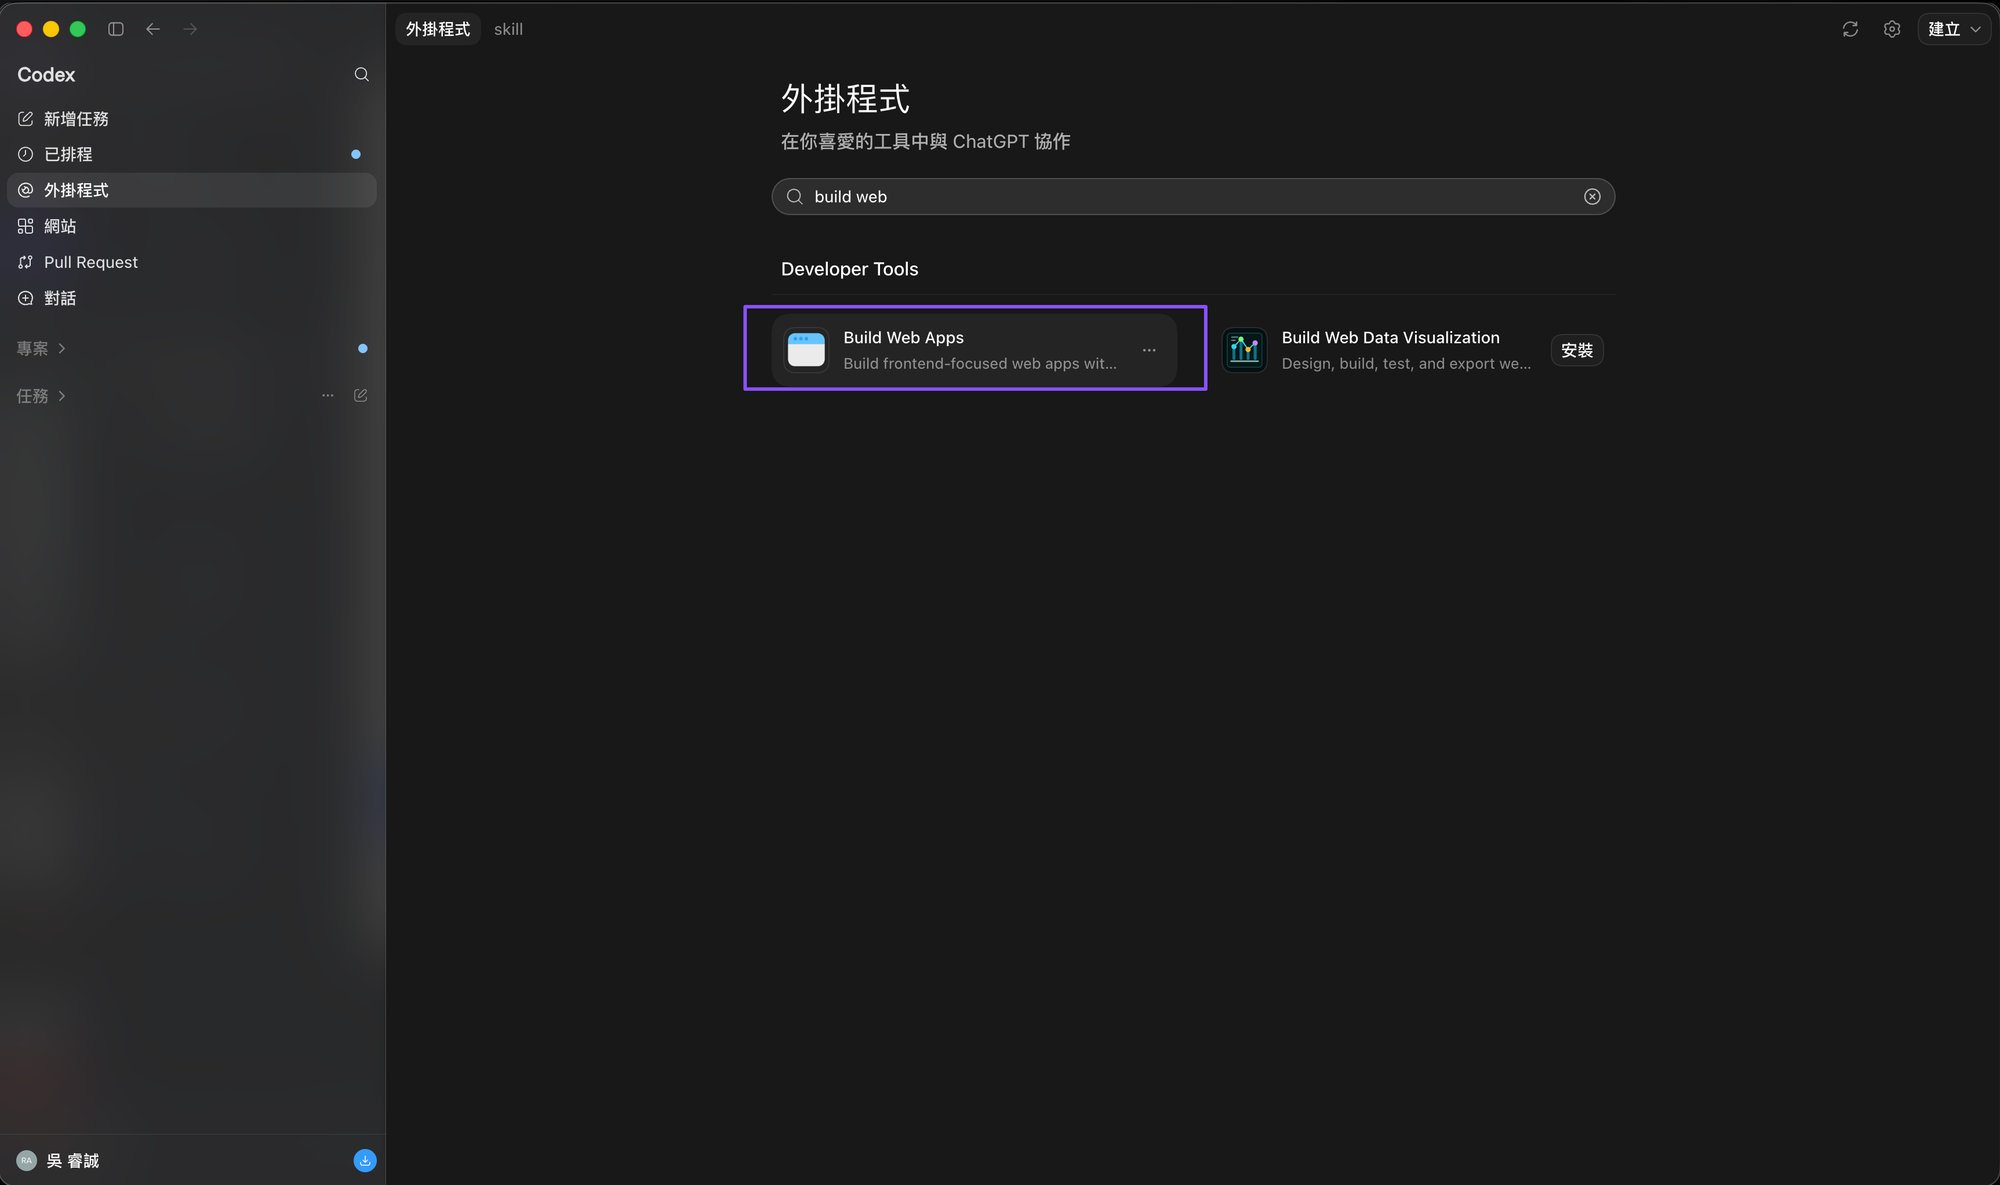2000x1185 pixels.
Task: Click the Build Web Apps app icon
Action: click(806, 350)
